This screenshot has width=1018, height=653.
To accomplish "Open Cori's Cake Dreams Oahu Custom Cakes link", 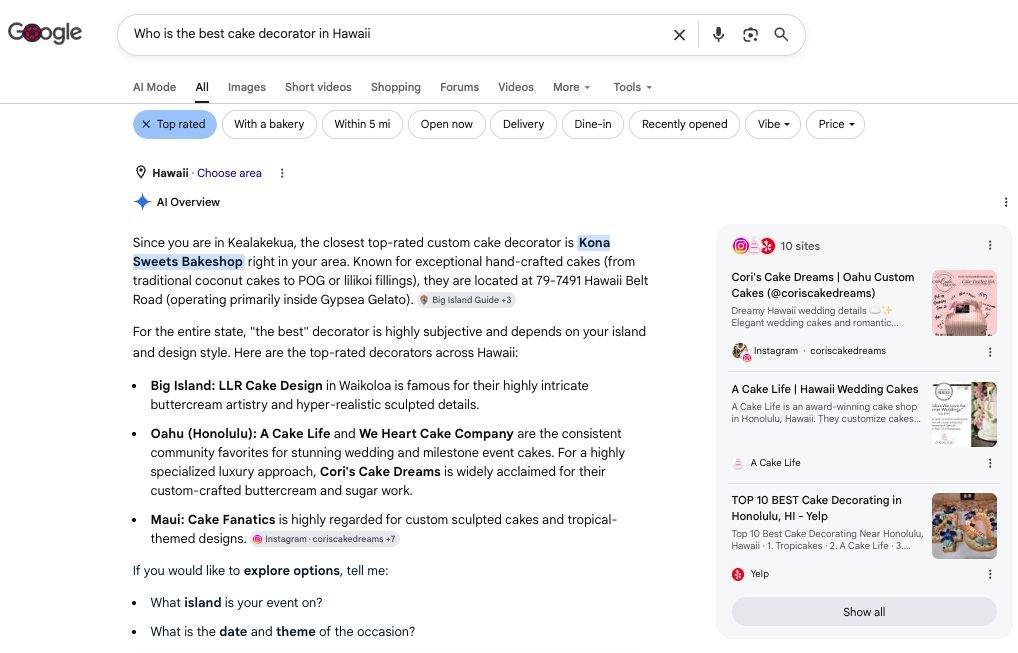I will [x=823, y=285].
